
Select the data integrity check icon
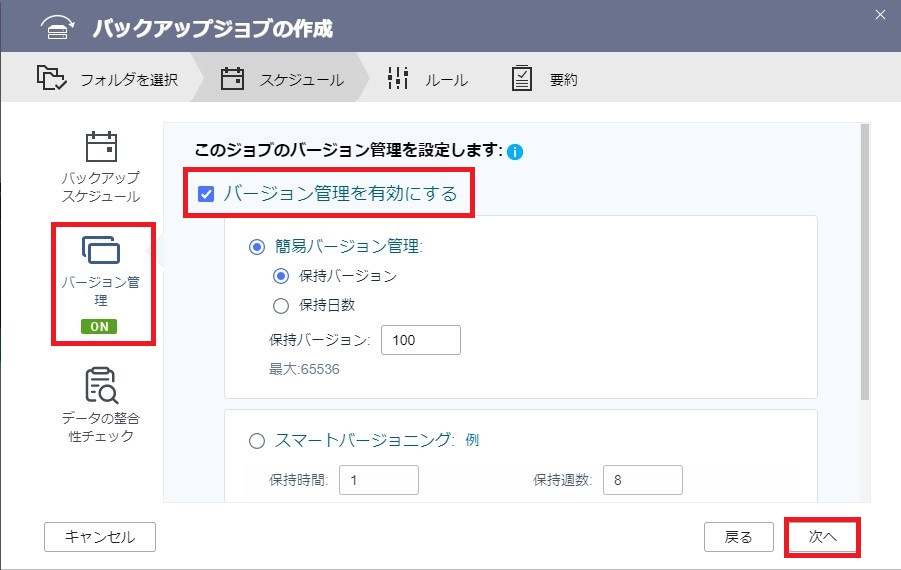point(101,386)
